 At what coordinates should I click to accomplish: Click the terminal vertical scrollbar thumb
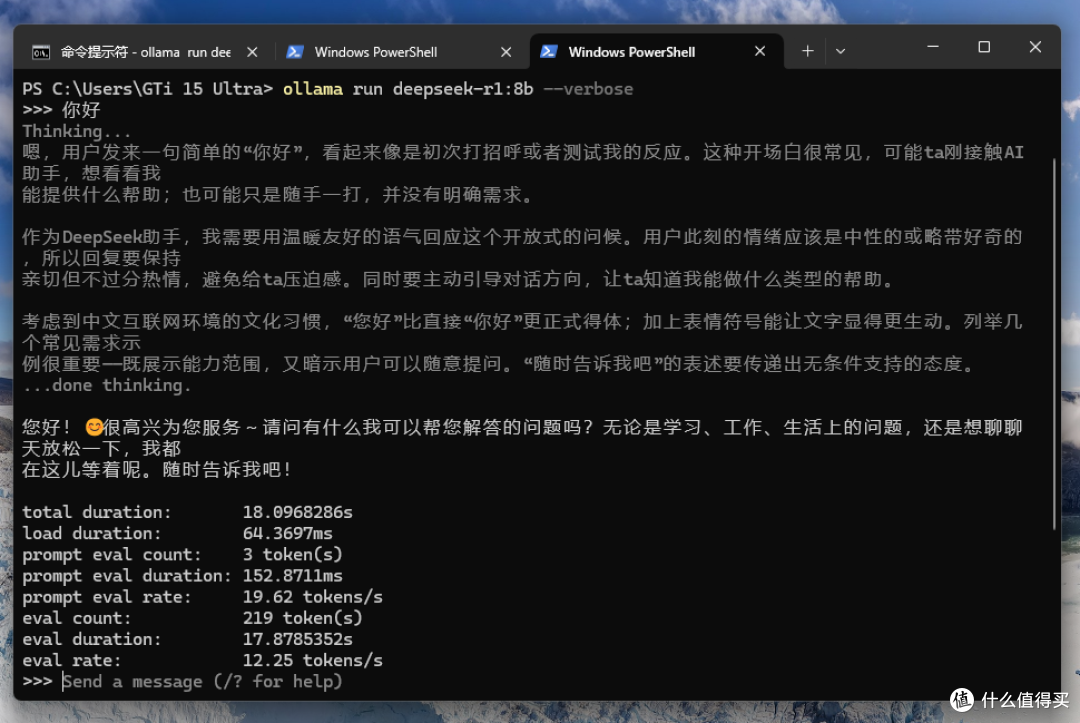(x=1054, y=344)
